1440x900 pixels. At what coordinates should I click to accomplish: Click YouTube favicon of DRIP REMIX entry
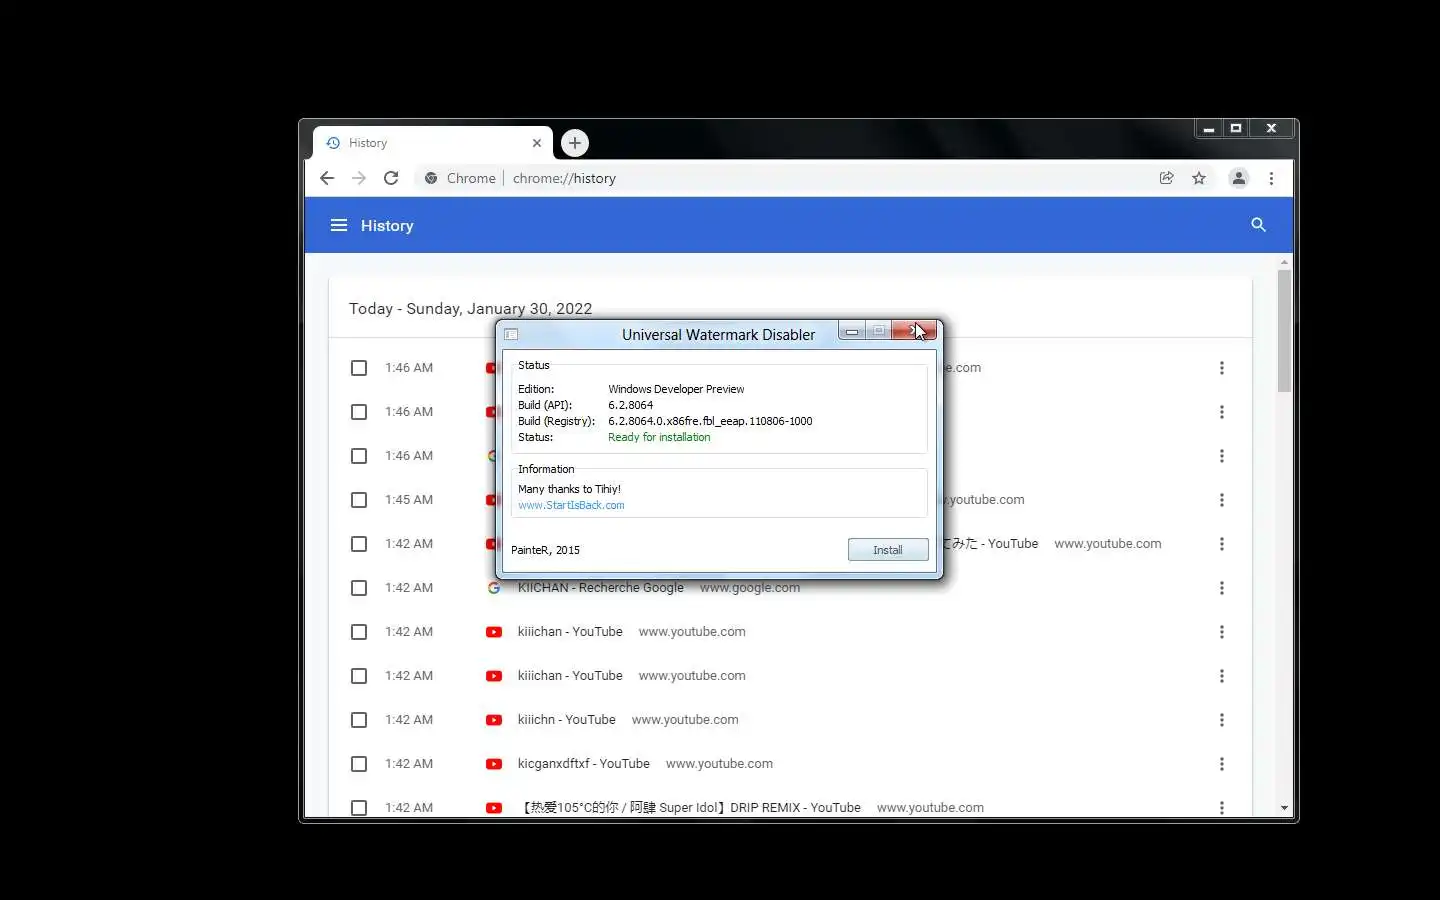[494, 808]
